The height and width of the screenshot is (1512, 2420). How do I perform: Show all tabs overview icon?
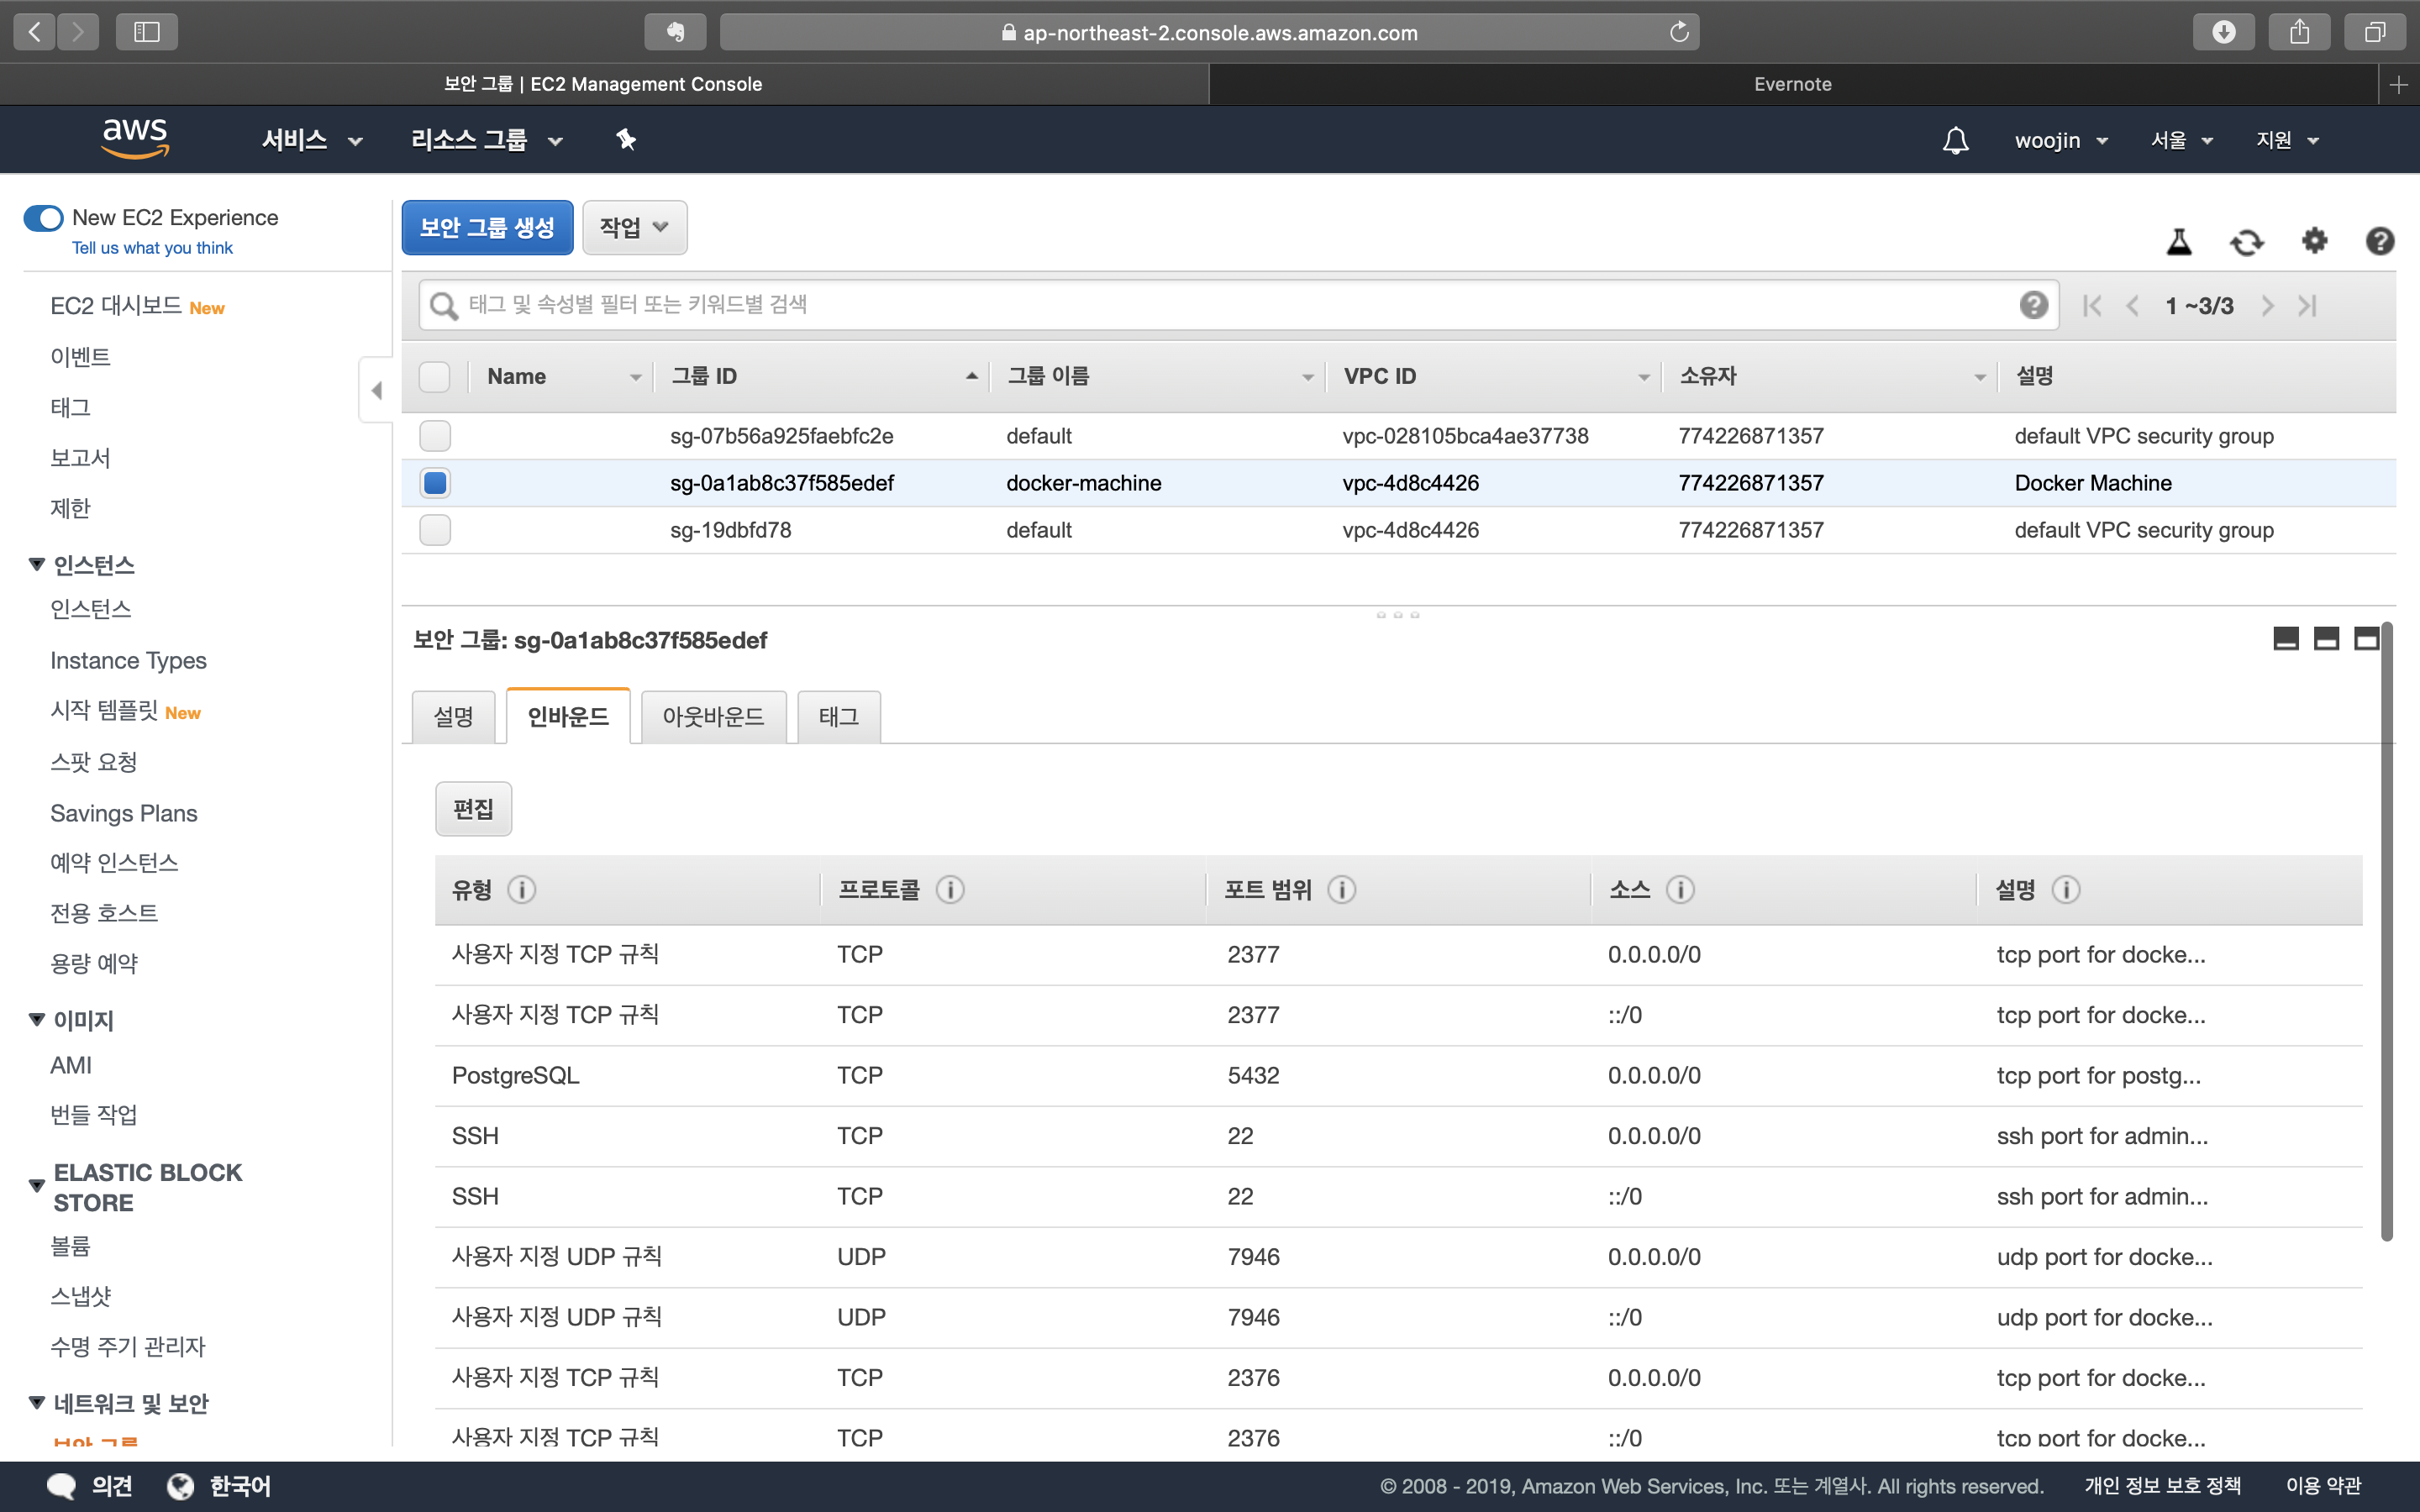point(2375,32)
